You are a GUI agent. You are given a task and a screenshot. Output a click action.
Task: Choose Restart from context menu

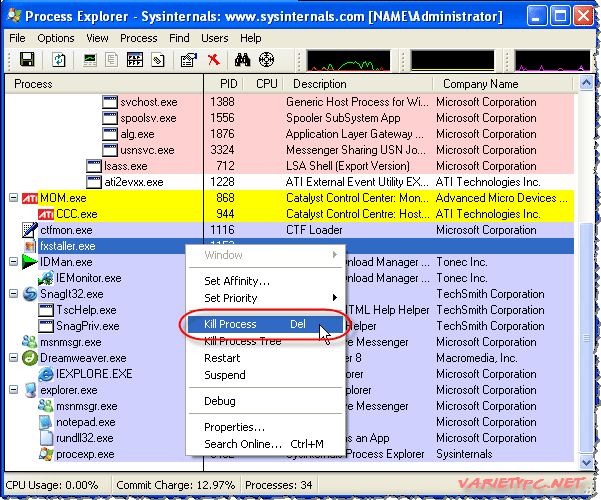point(265,358)
